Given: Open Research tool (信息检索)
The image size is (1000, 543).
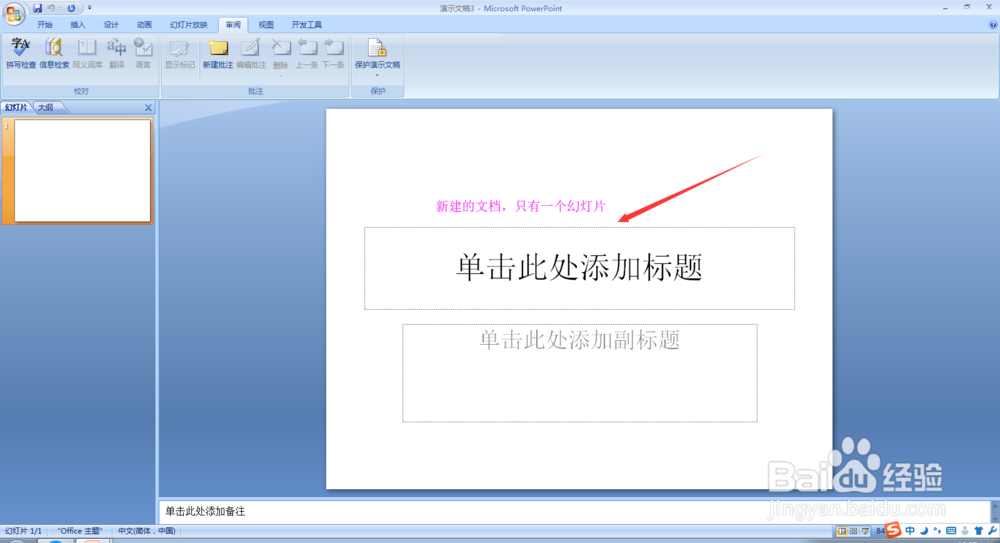Looking at the screenshot, I should click(x=54, y=53).
